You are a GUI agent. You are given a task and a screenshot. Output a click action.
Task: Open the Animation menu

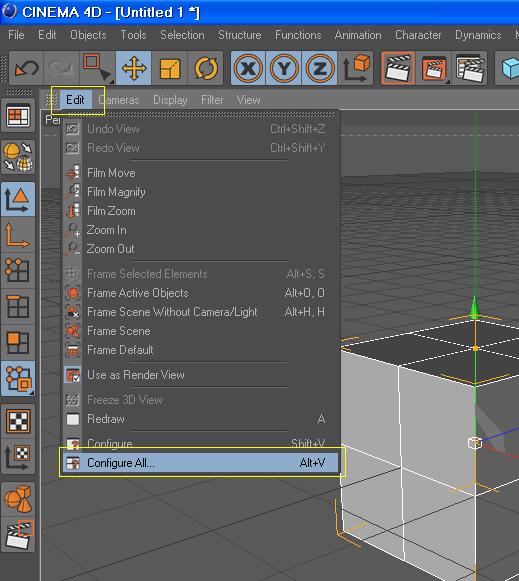358,35
